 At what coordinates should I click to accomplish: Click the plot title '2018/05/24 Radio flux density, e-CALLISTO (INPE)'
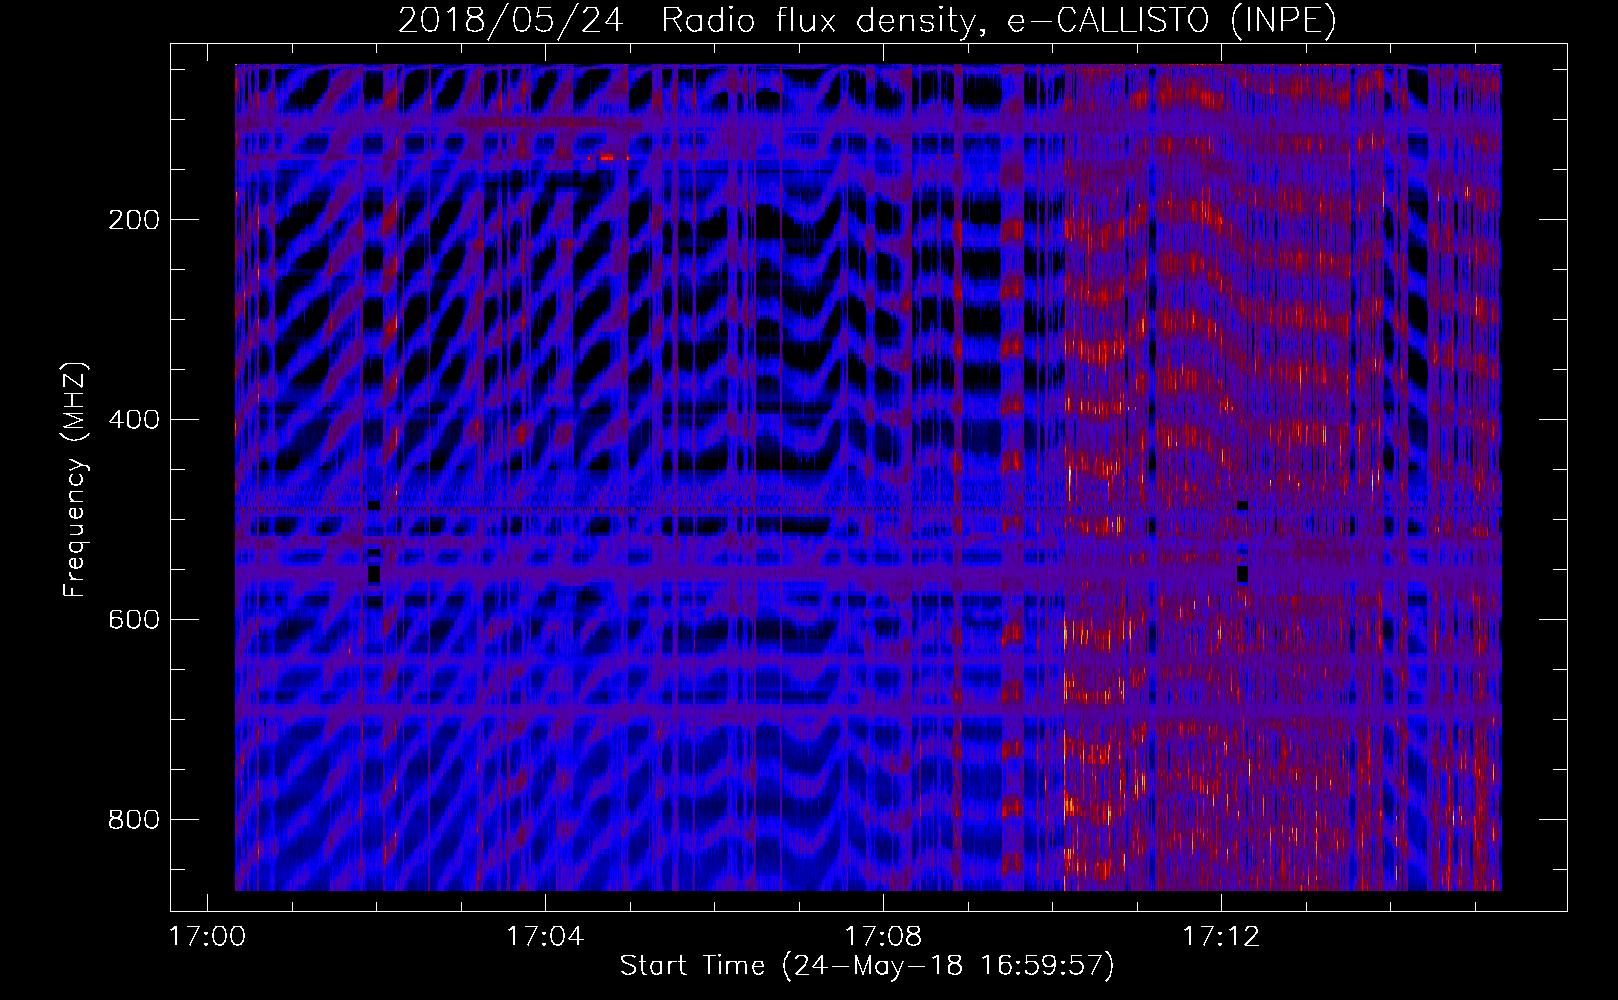coord(867,21)
